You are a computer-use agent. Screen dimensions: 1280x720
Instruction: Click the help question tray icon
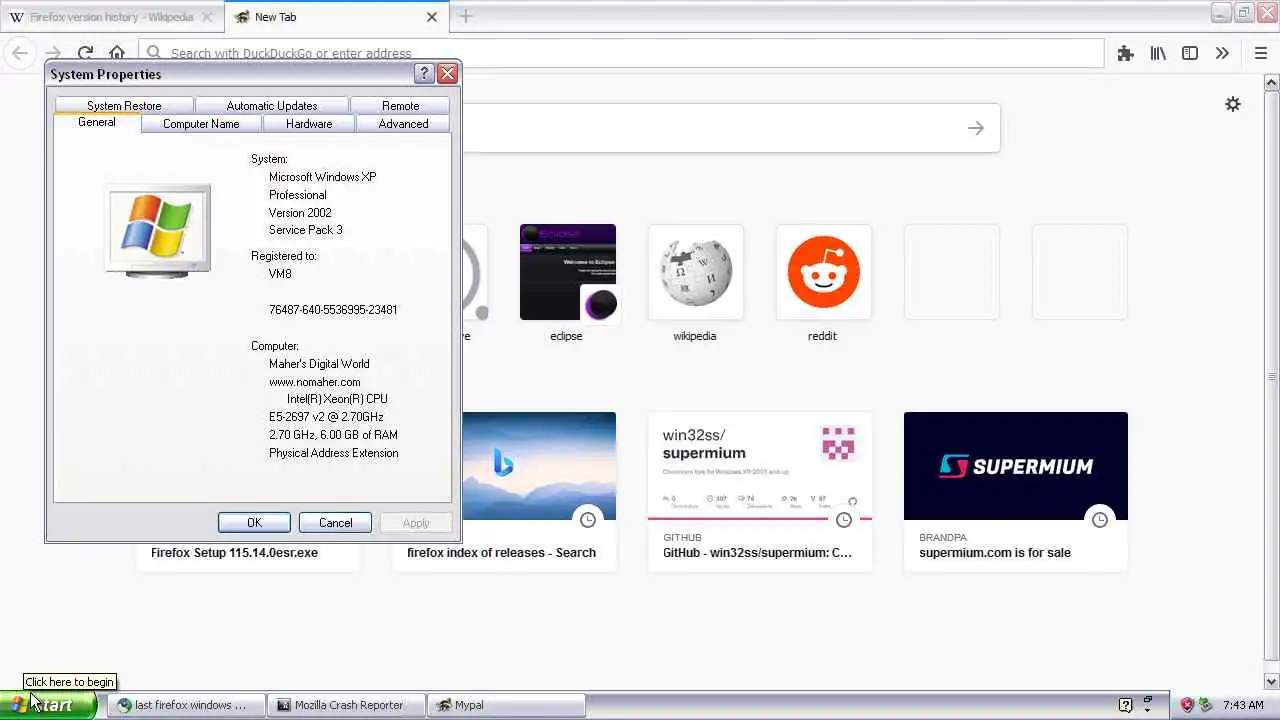pos(1125,705)
